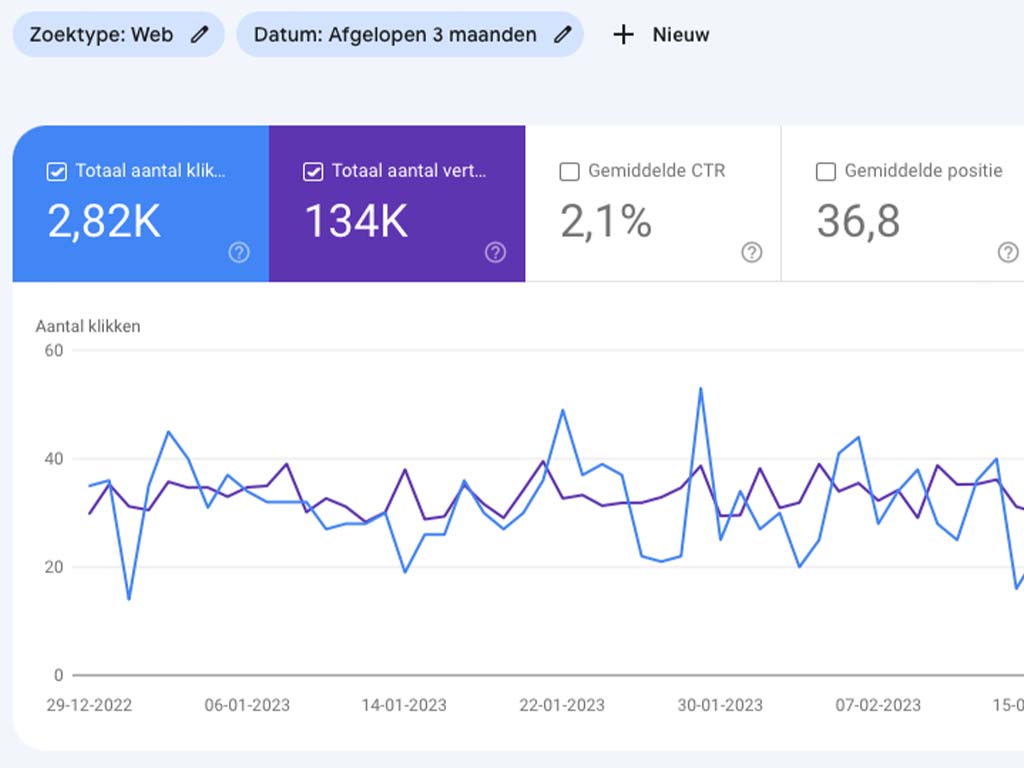This screenshot has height=768, width=1024.
Task: Click the 'Aantal klikken' axis title
Action: (88, 326)
